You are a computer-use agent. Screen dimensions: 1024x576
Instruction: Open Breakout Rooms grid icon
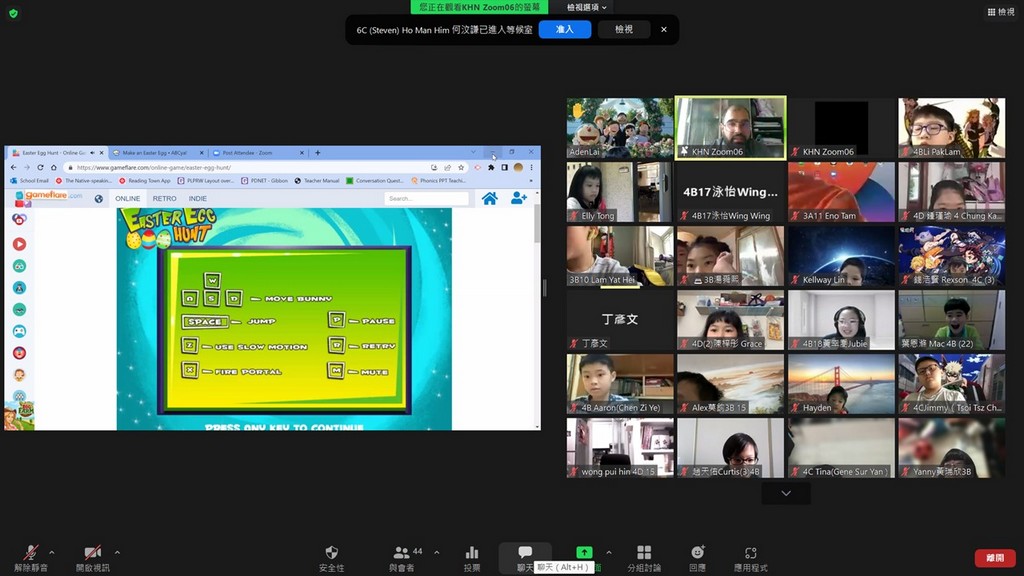644,552
